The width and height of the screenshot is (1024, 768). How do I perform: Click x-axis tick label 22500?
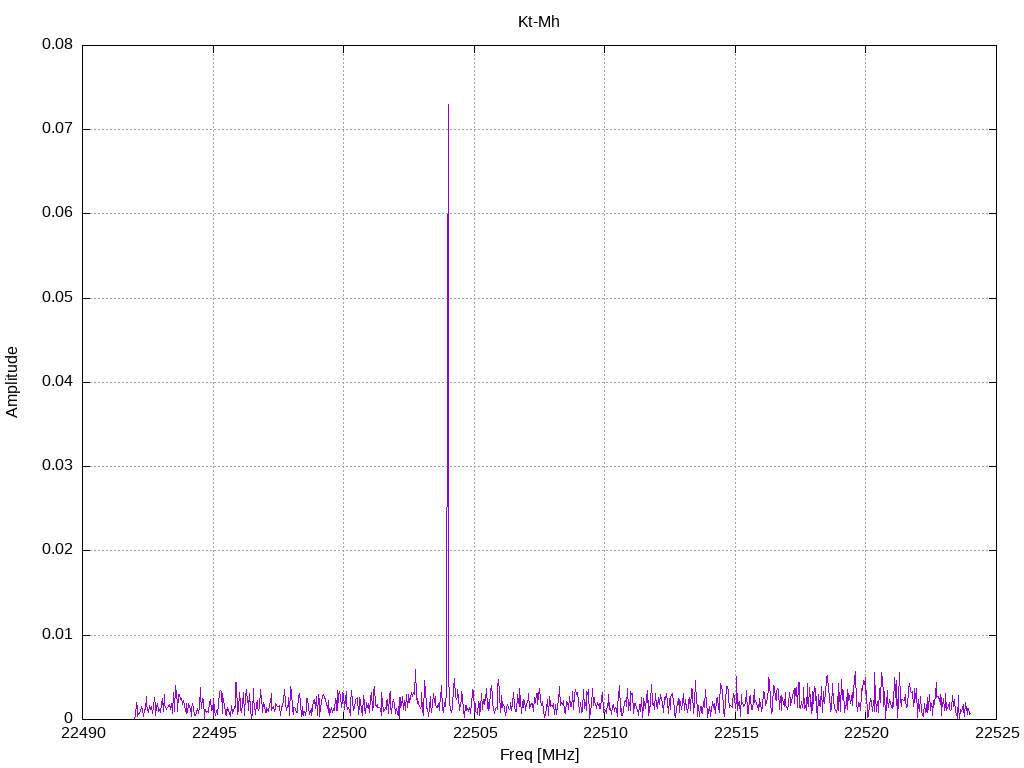[344, 734]
